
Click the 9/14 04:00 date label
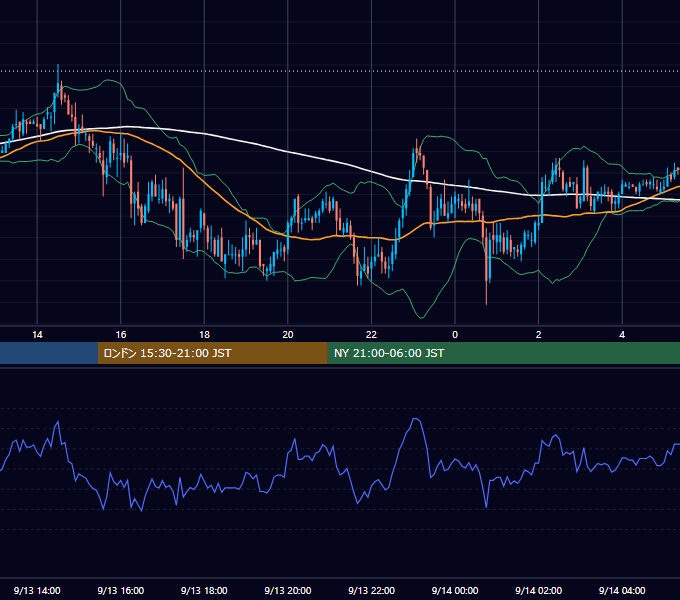click(x=622, y=590)
